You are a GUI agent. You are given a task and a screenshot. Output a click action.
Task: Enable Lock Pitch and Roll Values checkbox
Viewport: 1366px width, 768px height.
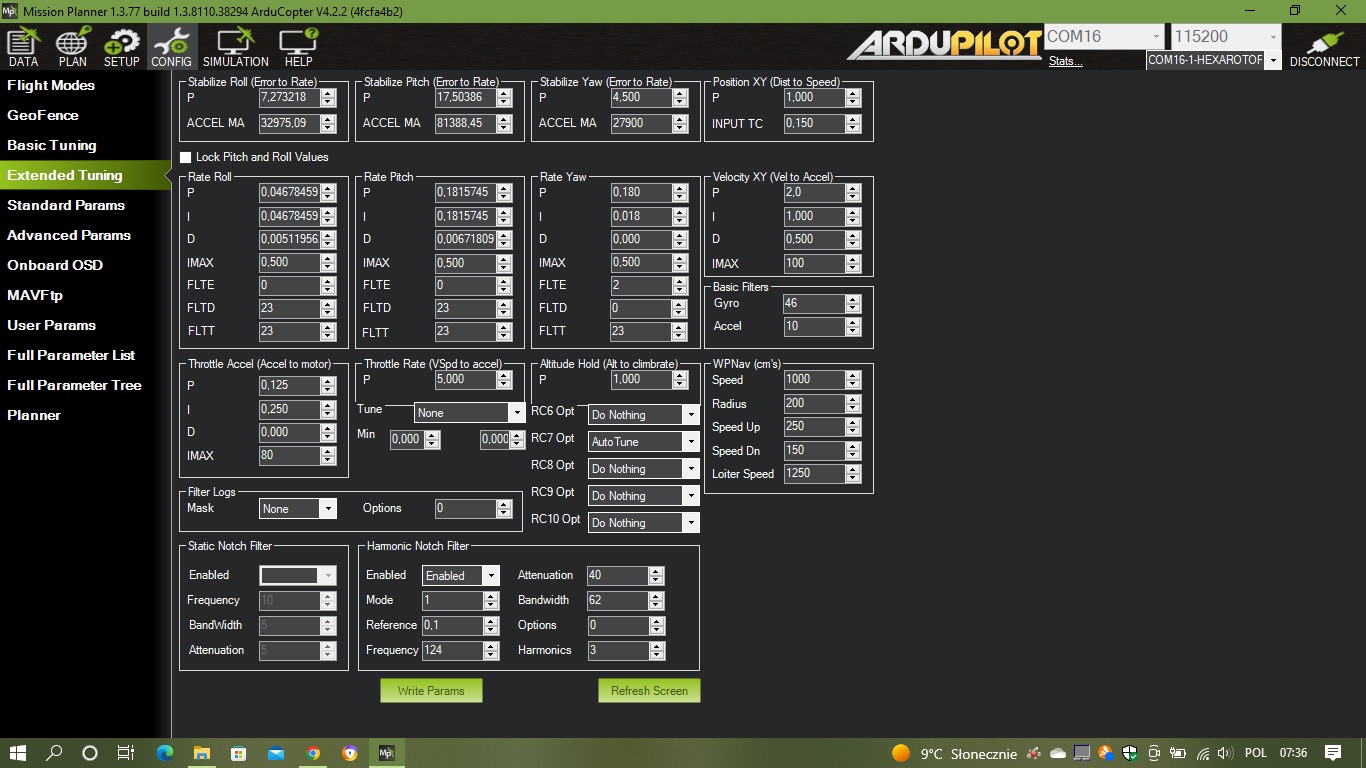pyautogui.click(x=185, y=157)
